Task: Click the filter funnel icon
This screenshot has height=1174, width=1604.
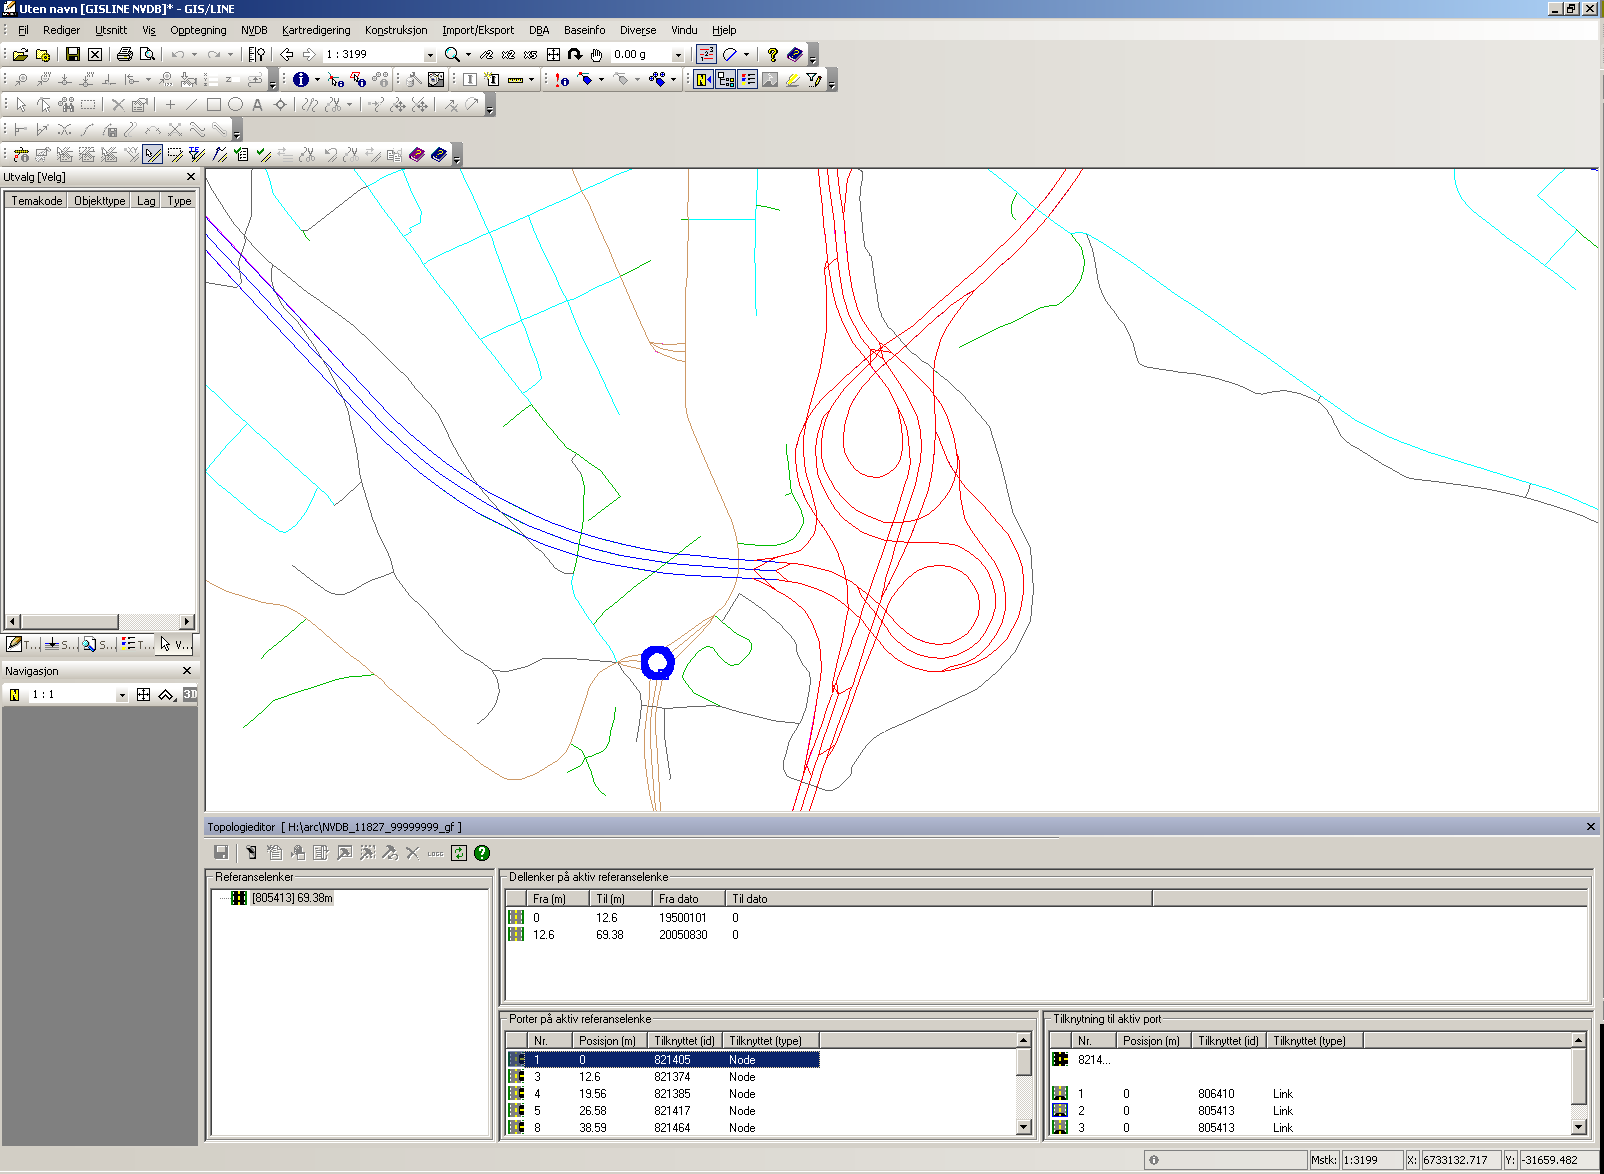Action: [x=814, y=79]
